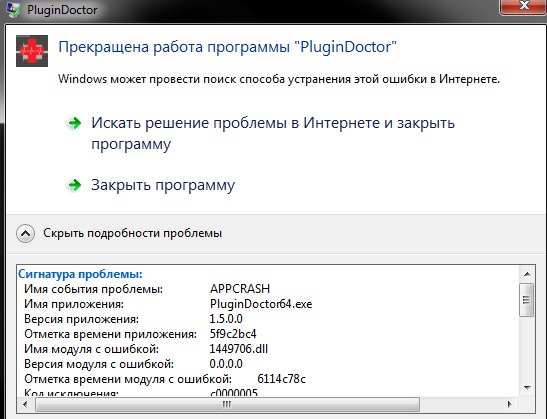Screen dimensions: 547x419
Task: Click the title bar PluginDoctor window icon
Action: (x=14, y=9)
